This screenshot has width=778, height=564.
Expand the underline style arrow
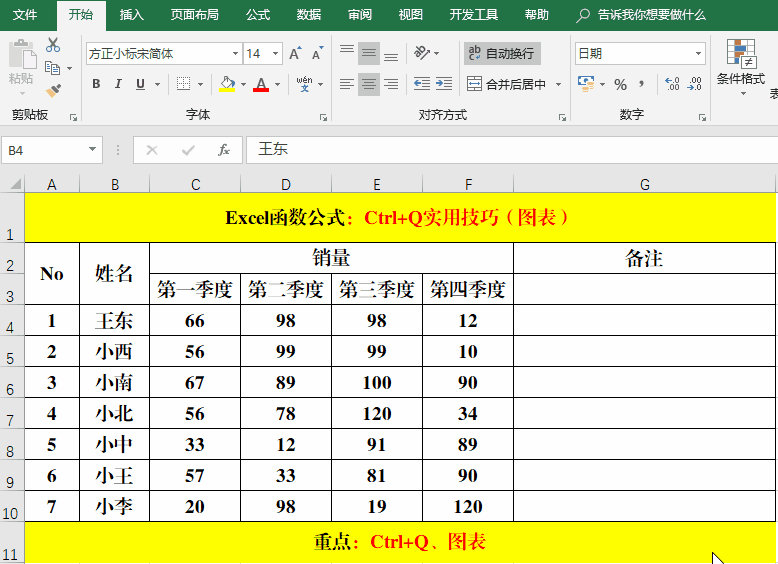click(157, 84)
